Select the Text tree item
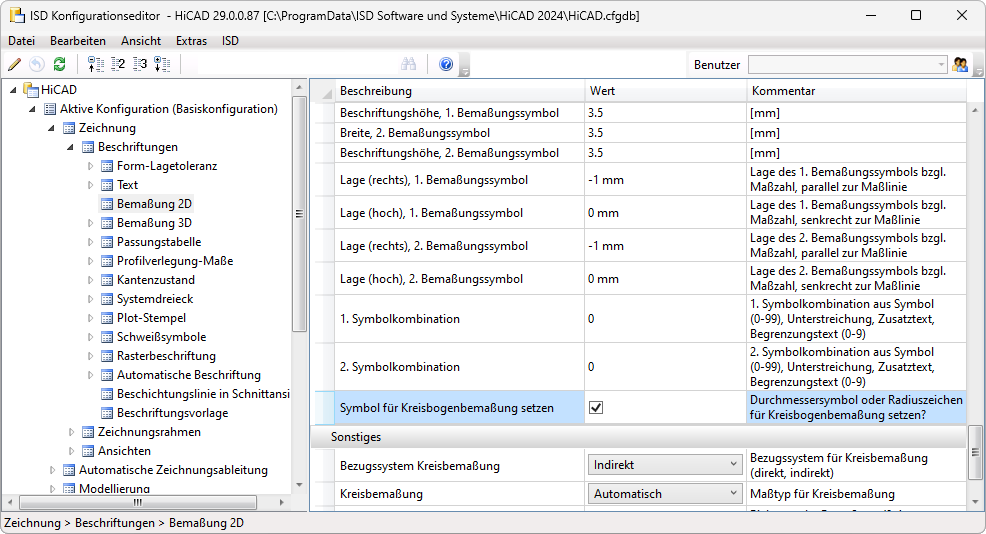 click(x=127, y=185)
